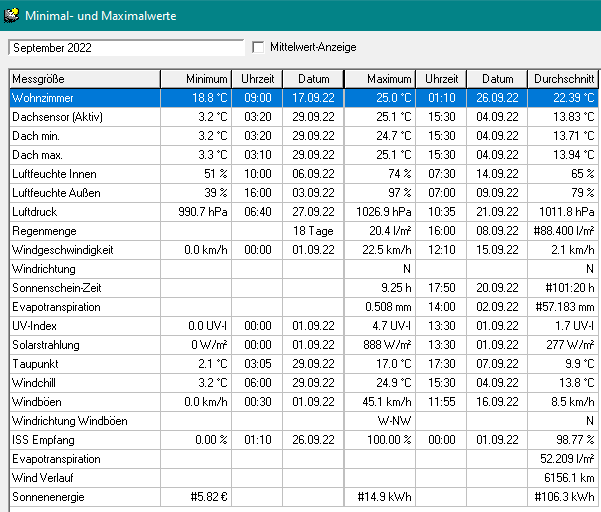Click the September 2022 month field
This screenshot has width=601, height=512.
125,47
